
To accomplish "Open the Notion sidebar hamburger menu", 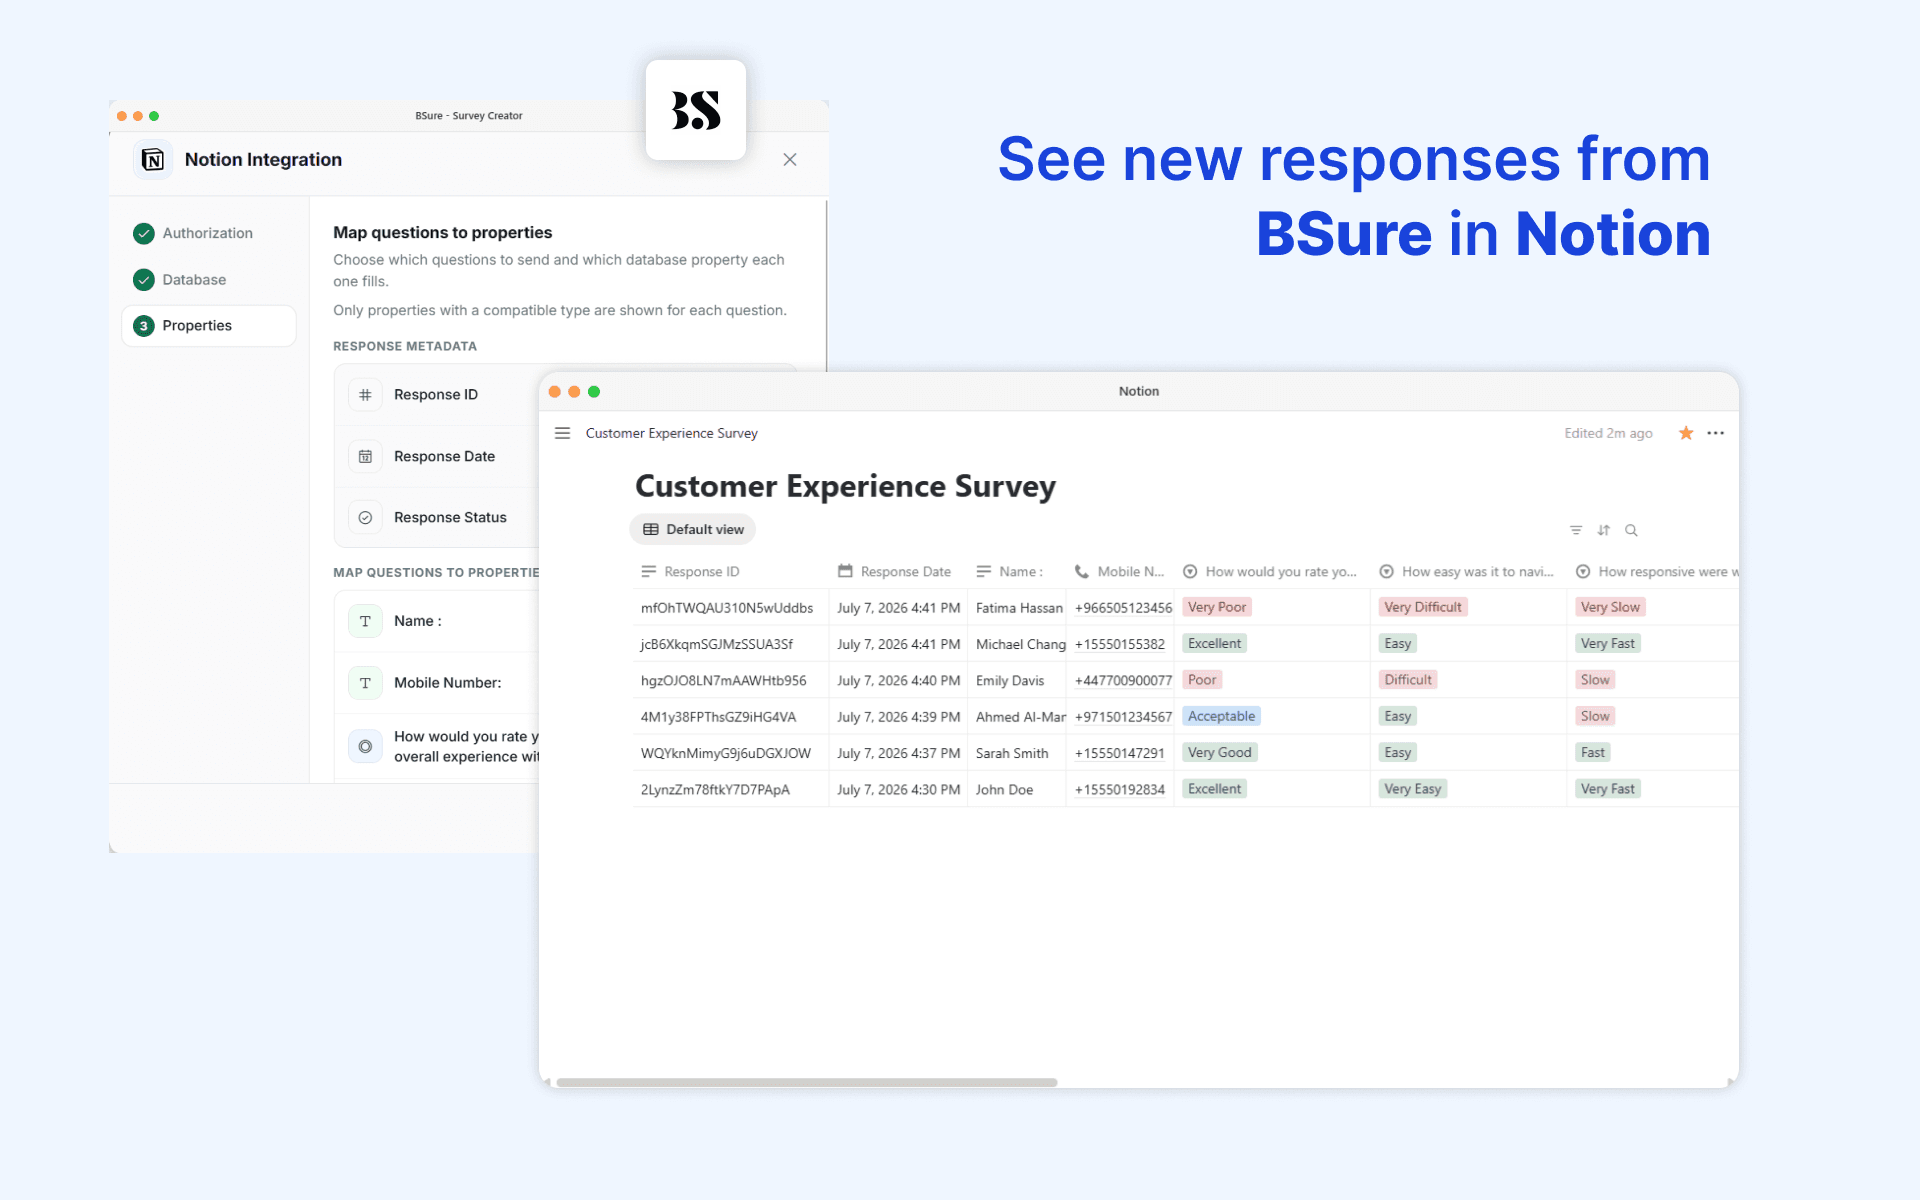I will click(562, 433).
